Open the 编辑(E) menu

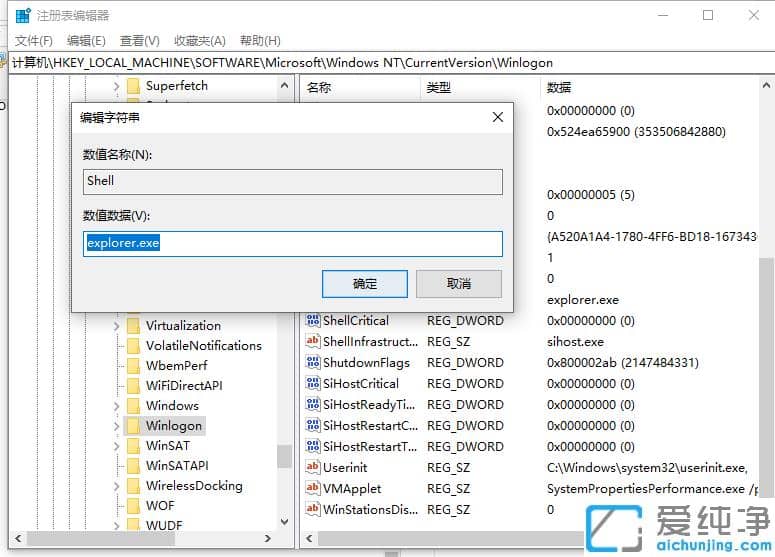click(86, 41)
